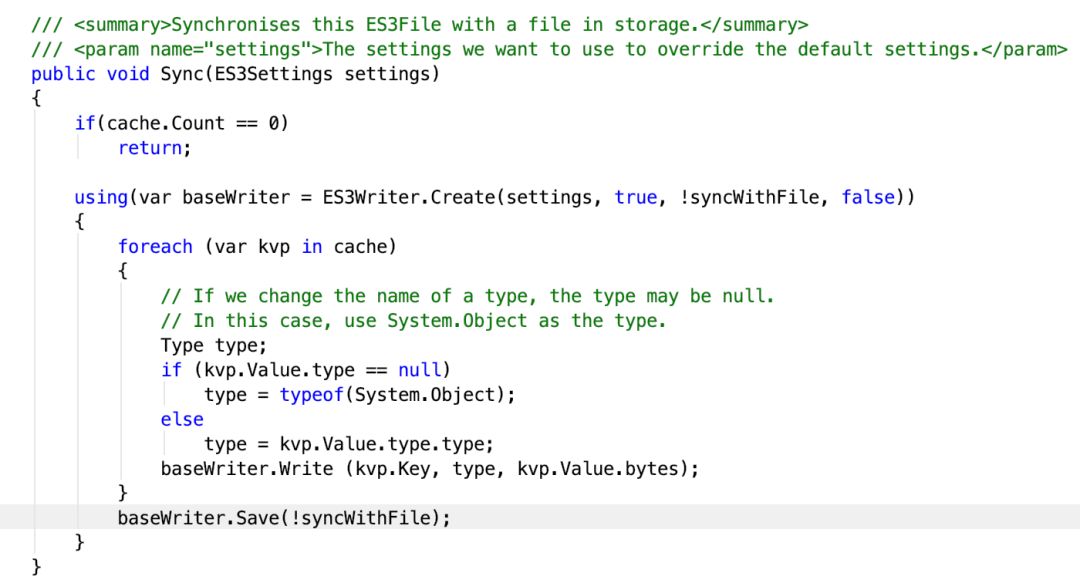Click 'if (kvp.Value.type == null)' line
The height and width of the screenshot is (583, 1080).
tap(305, 370)
